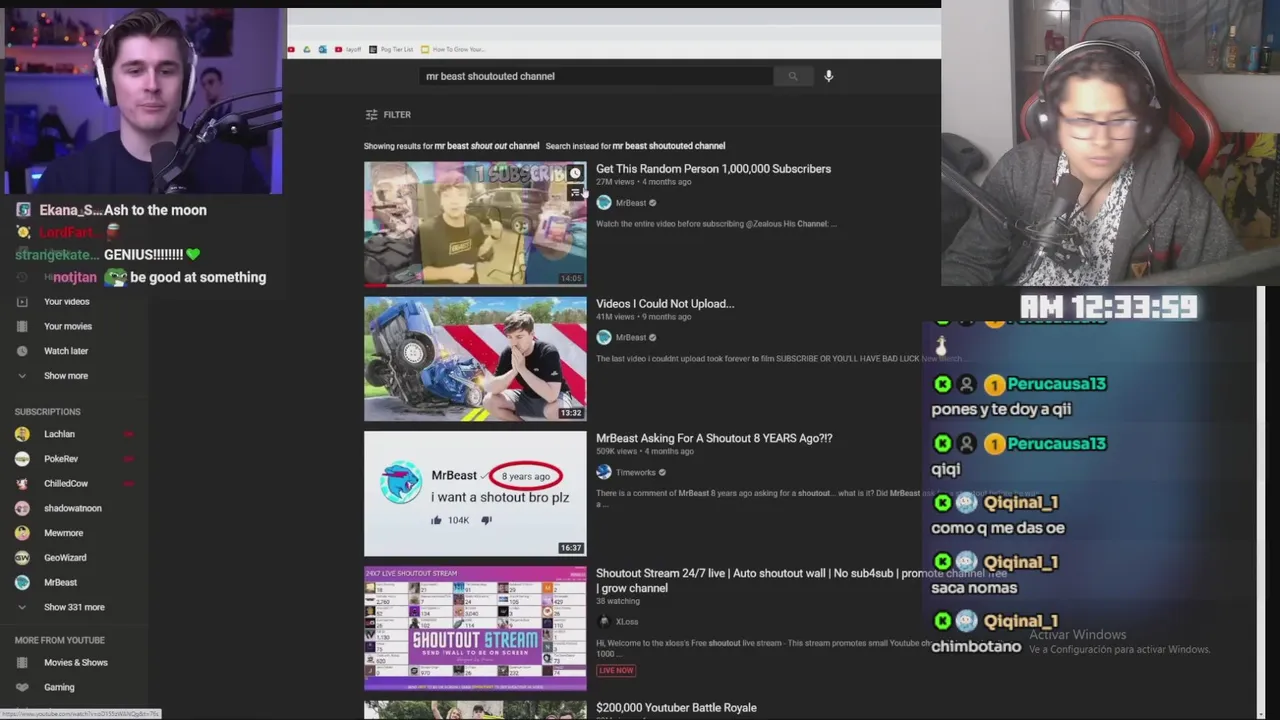
Task: Open ChilledCow channel avatar
Action: click(x=22, y=483)
